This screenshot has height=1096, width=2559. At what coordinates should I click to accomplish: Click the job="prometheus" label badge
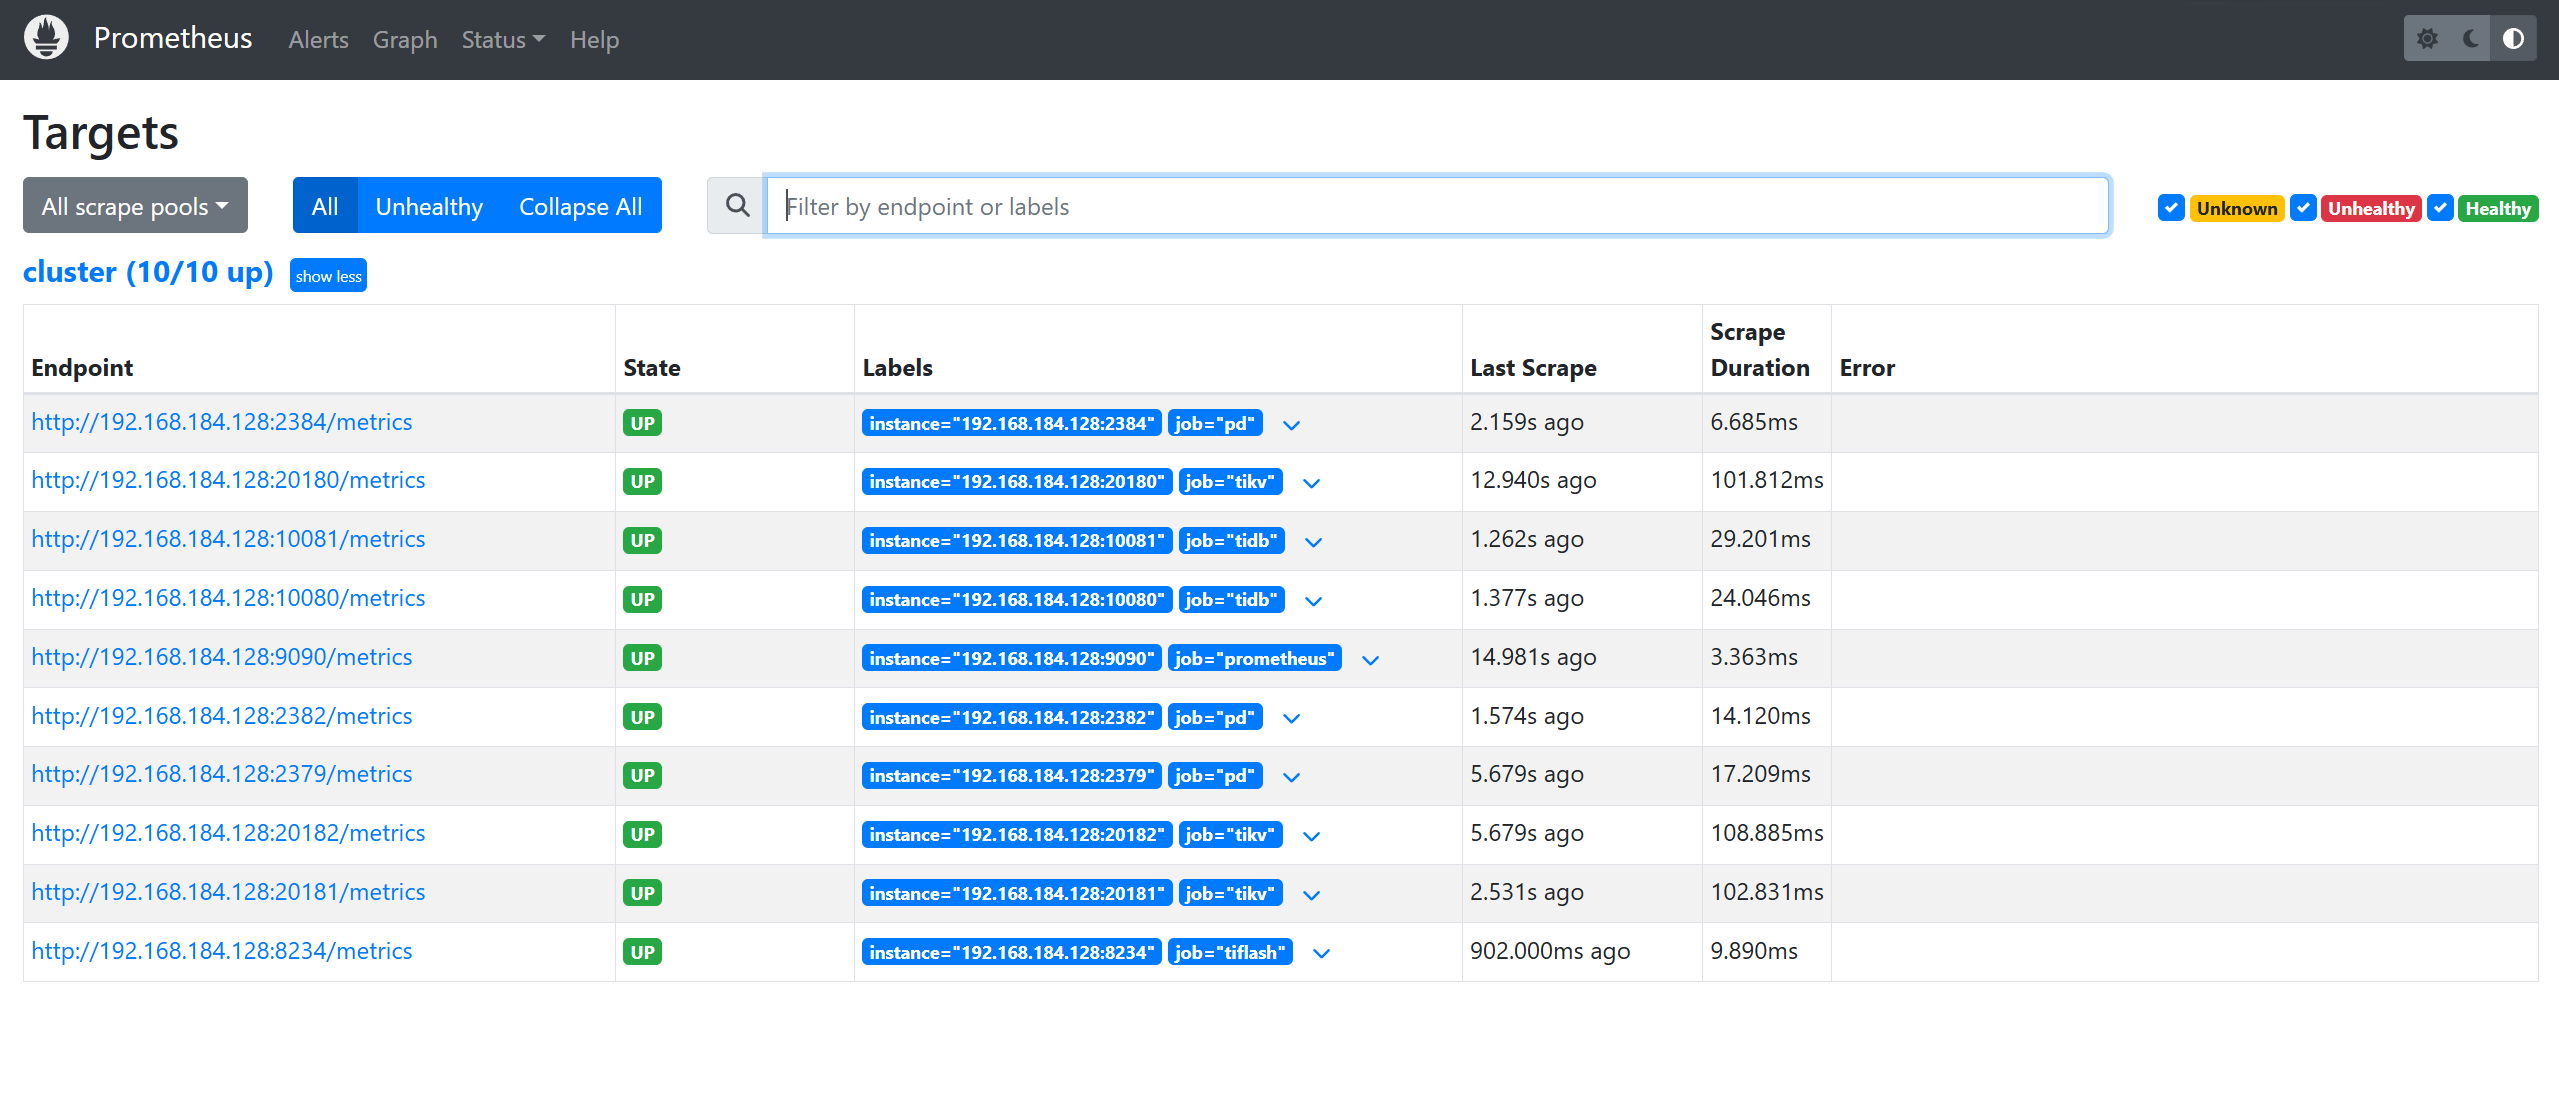pyautogui.click(x=1254, y=658)
